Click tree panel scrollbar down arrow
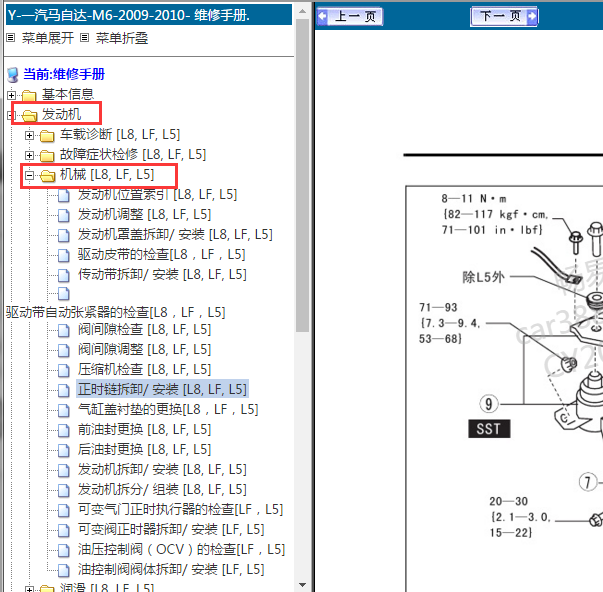 (303, 585)
